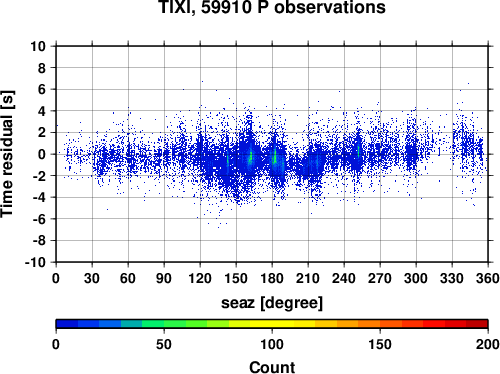Click the colorbar tick label 200
500x374 pixels.
pos(488,344)
